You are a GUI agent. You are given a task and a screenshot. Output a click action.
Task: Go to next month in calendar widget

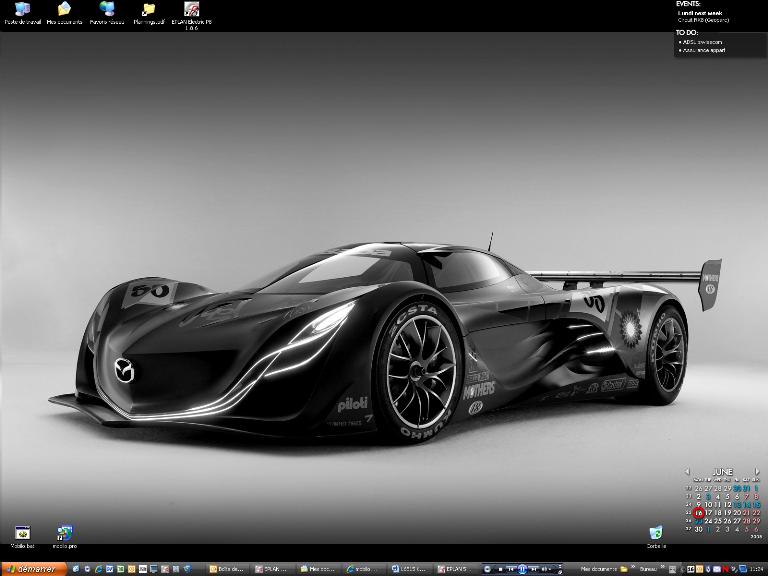point(757,472)
